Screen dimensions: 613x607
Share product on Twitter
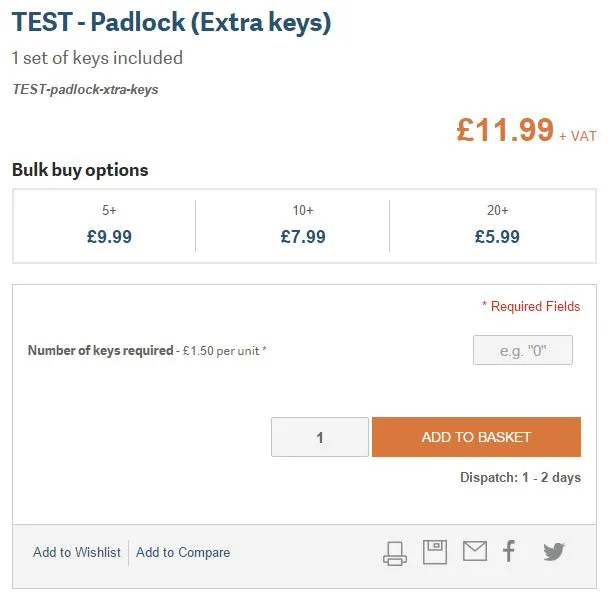coord(554,551)
